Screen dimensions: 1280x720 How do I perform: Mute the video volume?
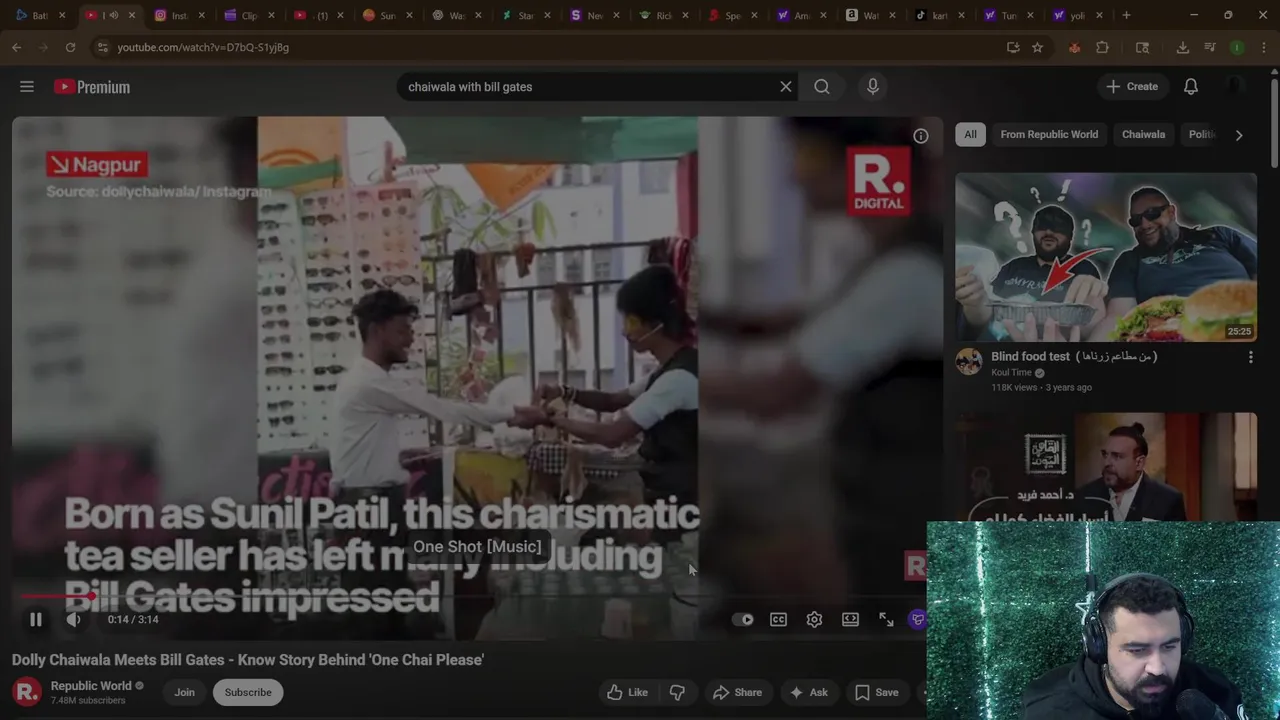coord(73,620)
